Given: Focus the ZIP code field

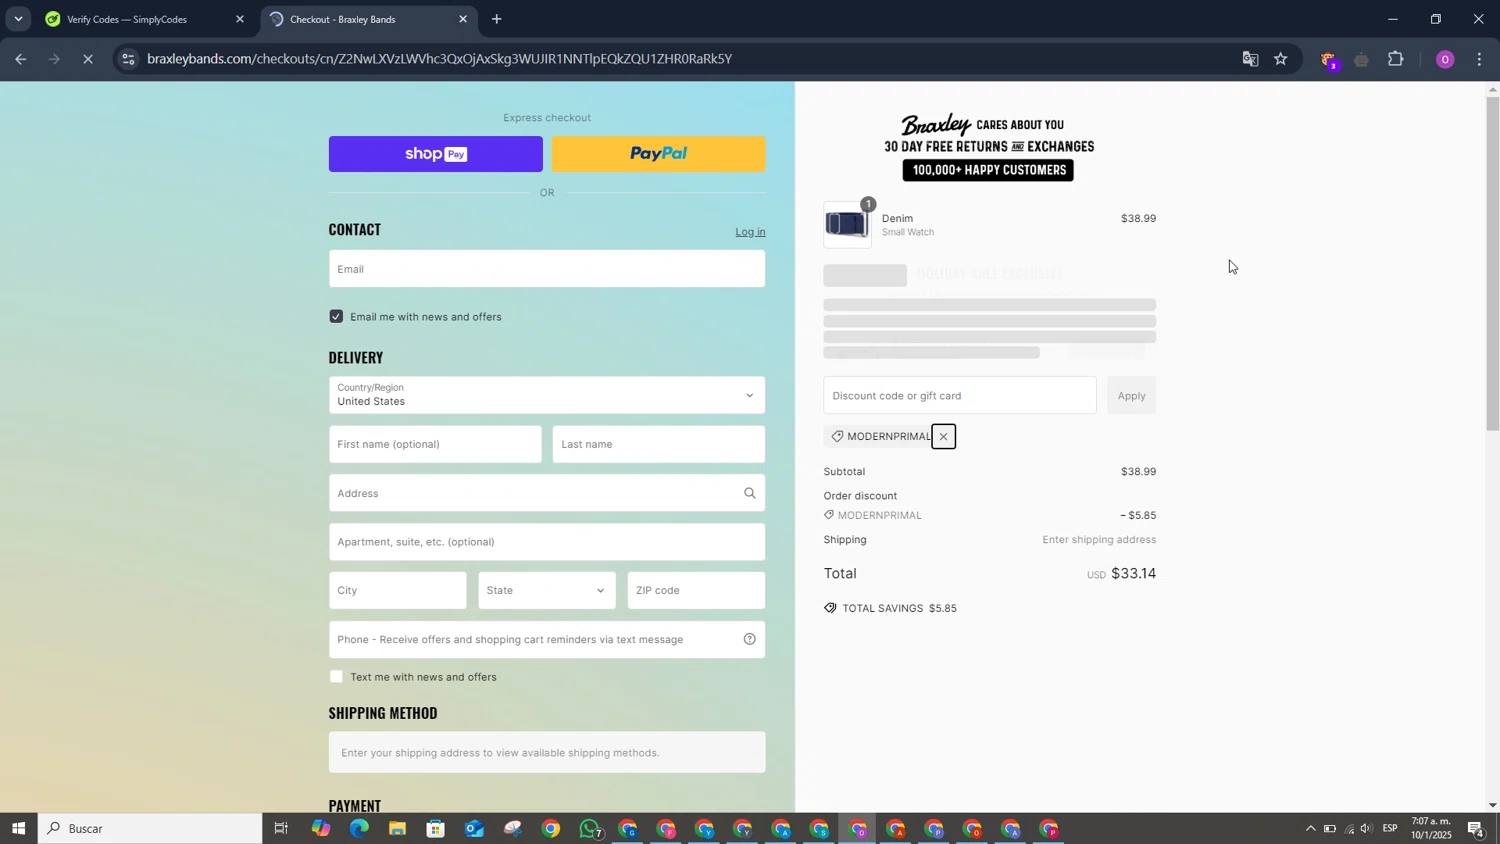Looking at the screenshot, I should [x=696, y=591].
